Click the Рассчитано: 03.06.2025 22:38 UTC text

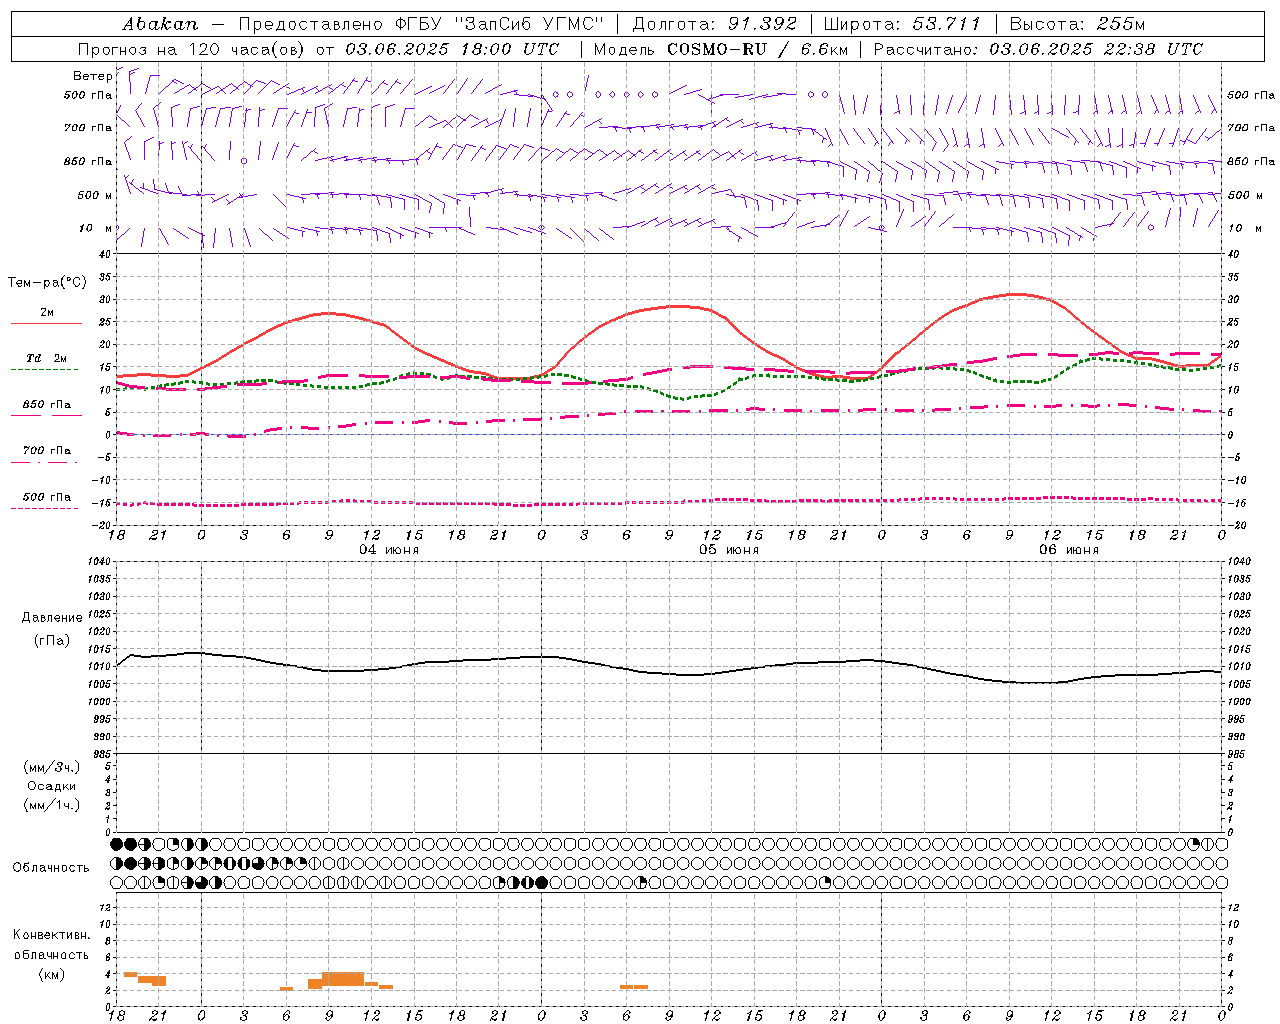coord(1038,49)
